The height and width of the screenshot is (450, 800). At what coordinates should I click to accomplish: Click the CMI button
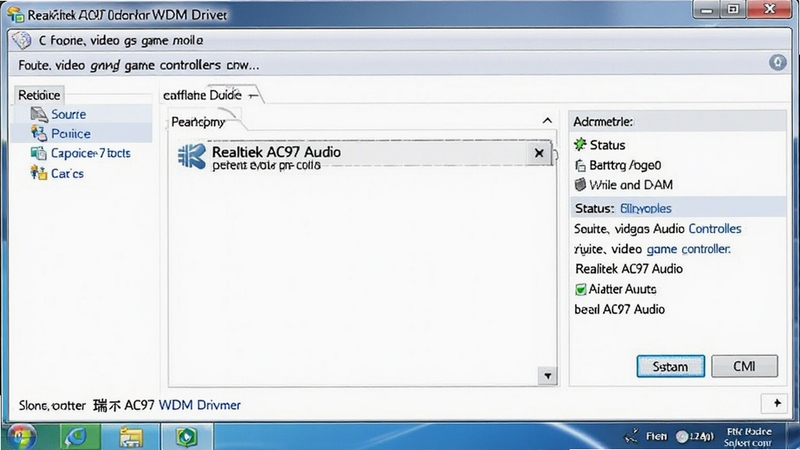coord(744,366)
